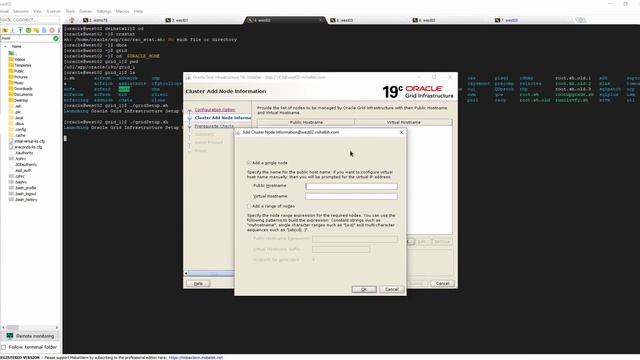Select the Public folder
This screenshot has height=360, width=640.
pyautogui.click(x=16, y=71)
